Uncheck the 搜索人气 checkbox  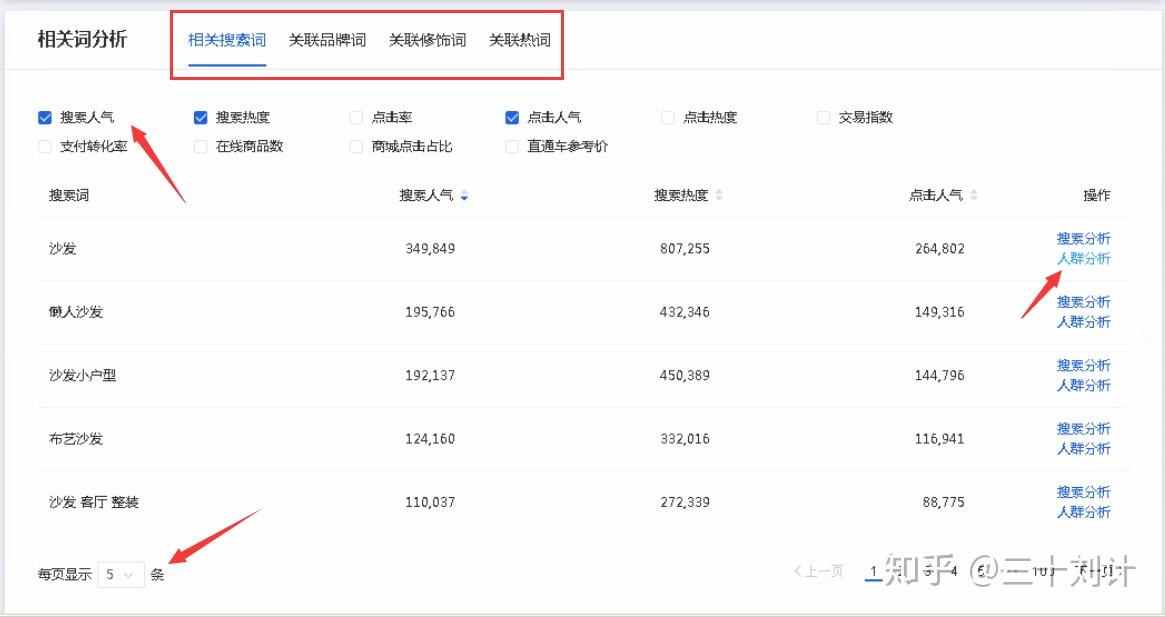[45, 117]
